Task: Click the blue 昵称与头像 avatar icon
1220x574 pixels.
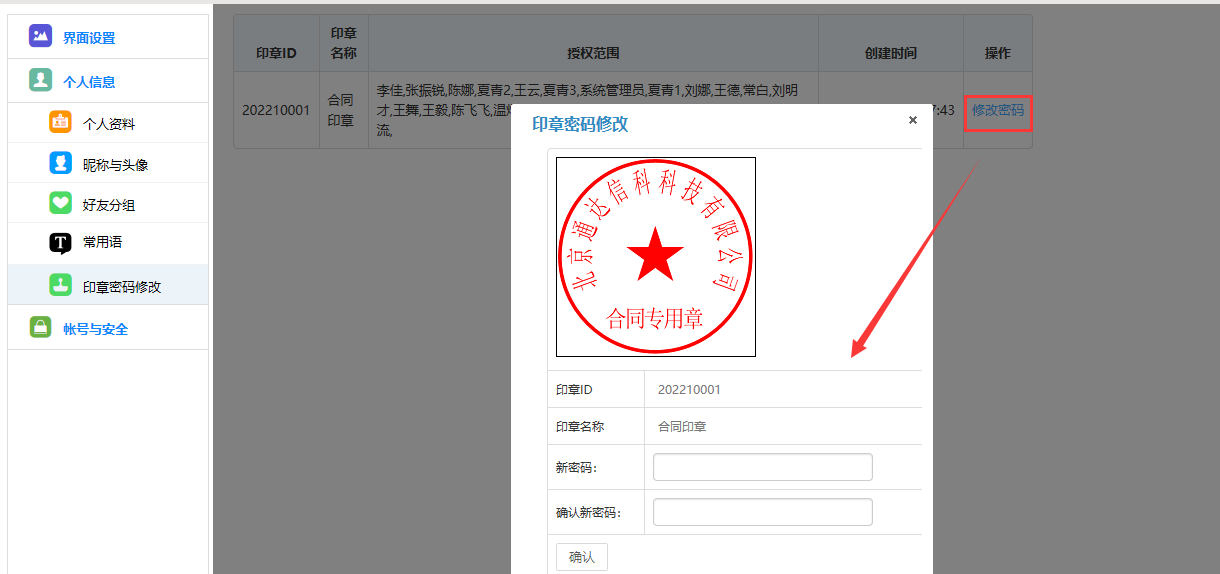Action: pos(60,164)
